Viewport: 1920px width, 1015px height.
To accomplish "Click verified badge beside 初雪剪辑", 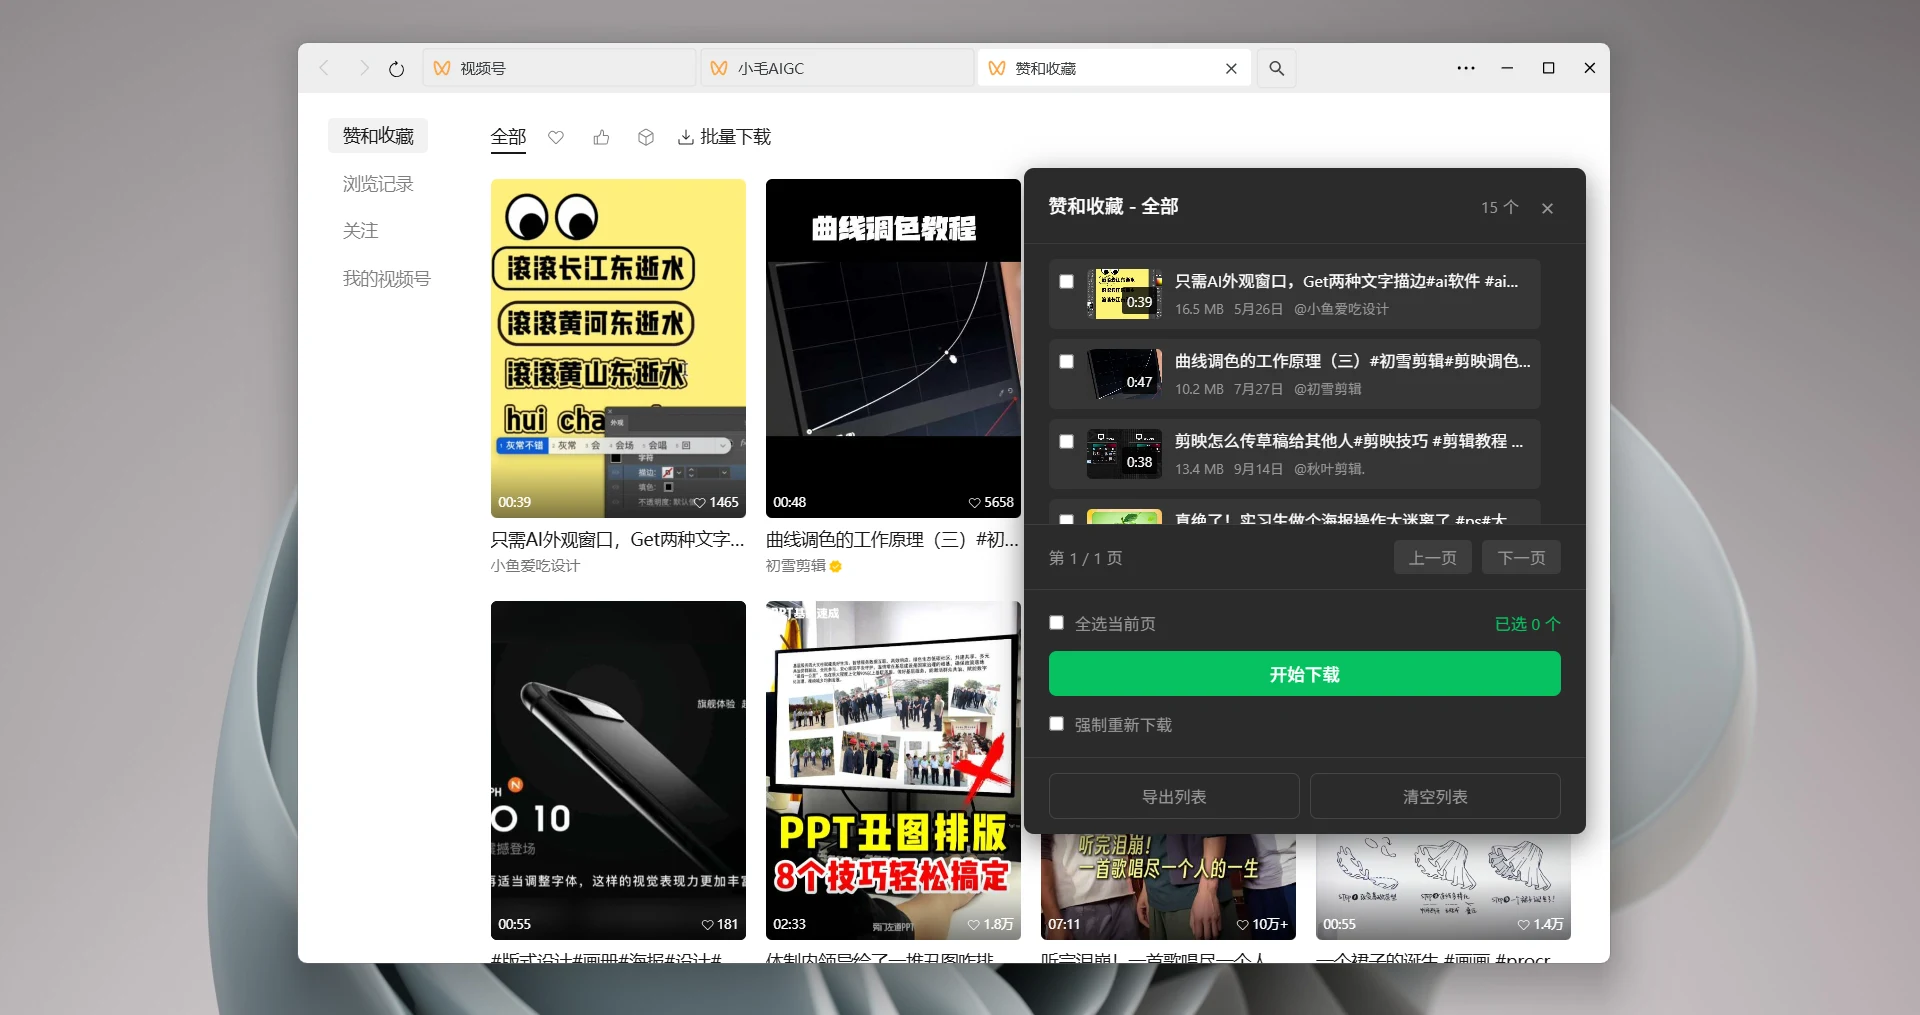I will 836,566.
